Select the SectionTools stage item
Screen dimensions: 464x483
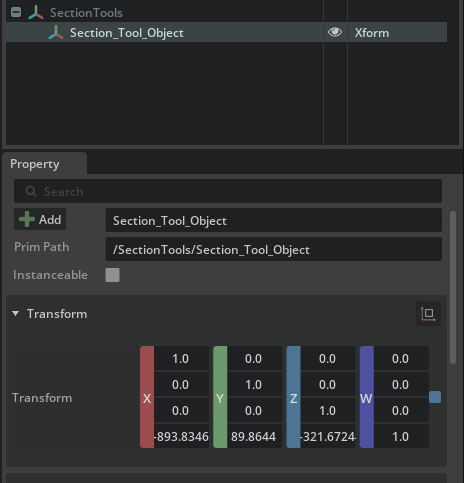[86, 13]
